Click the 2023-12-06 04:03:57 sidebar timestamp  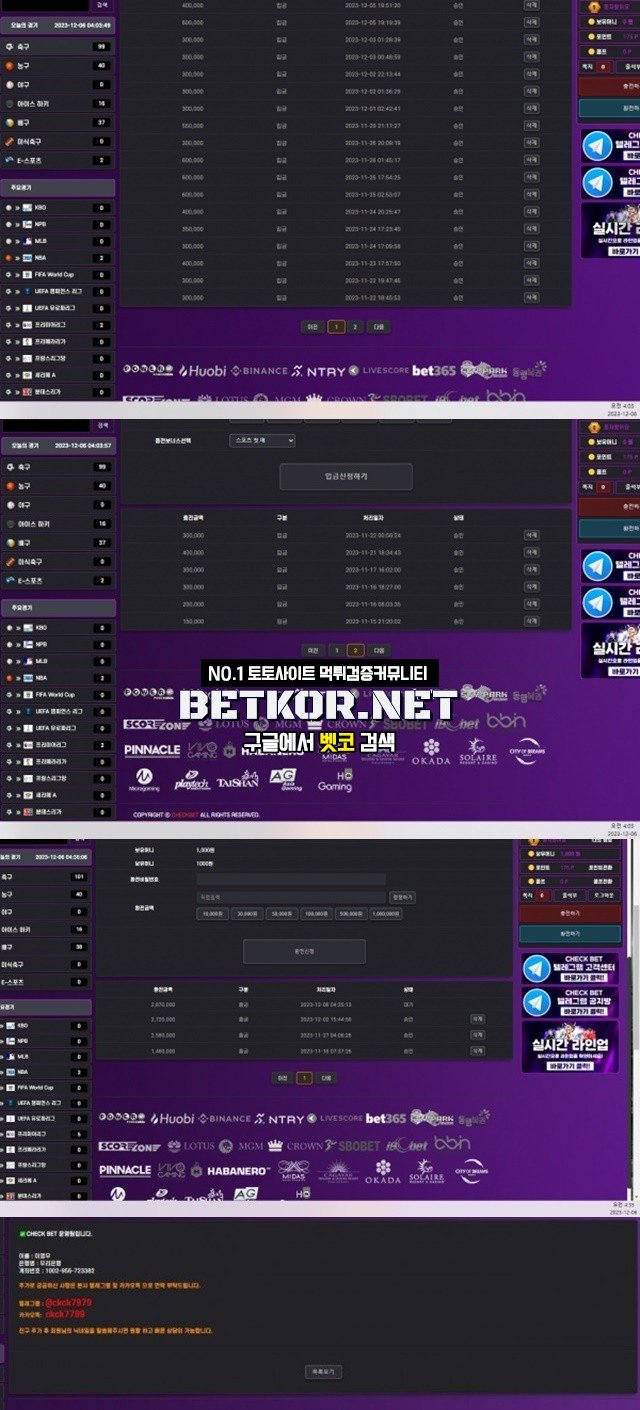(x=84, y=445)
